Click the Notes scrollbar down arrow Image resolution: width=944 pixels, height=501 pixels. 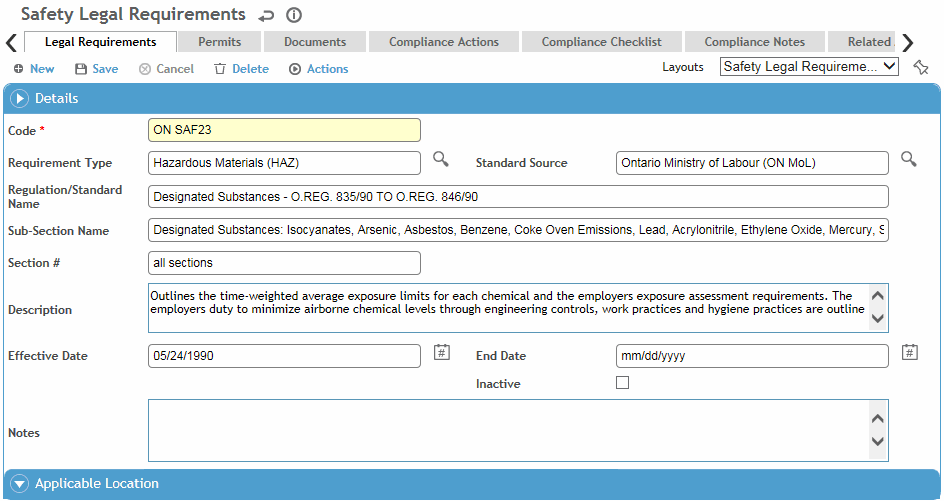[878, 441]
